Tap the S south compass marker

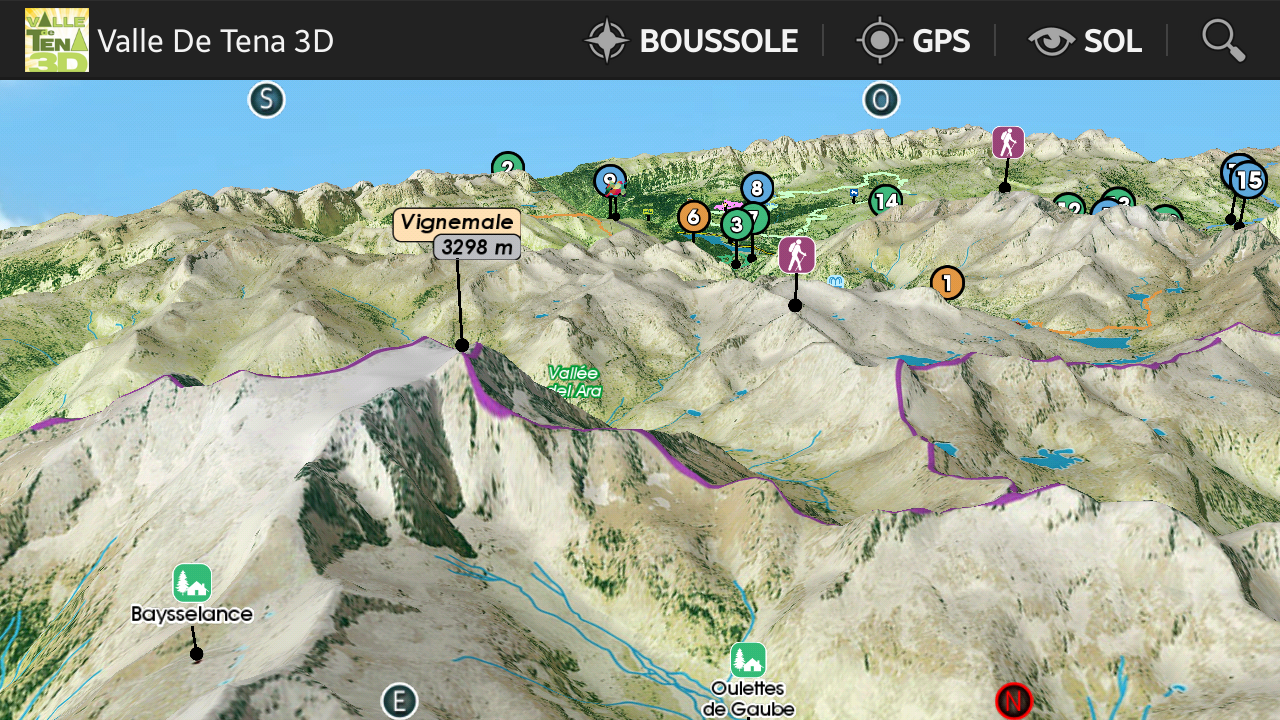click(x=267, y=100)
